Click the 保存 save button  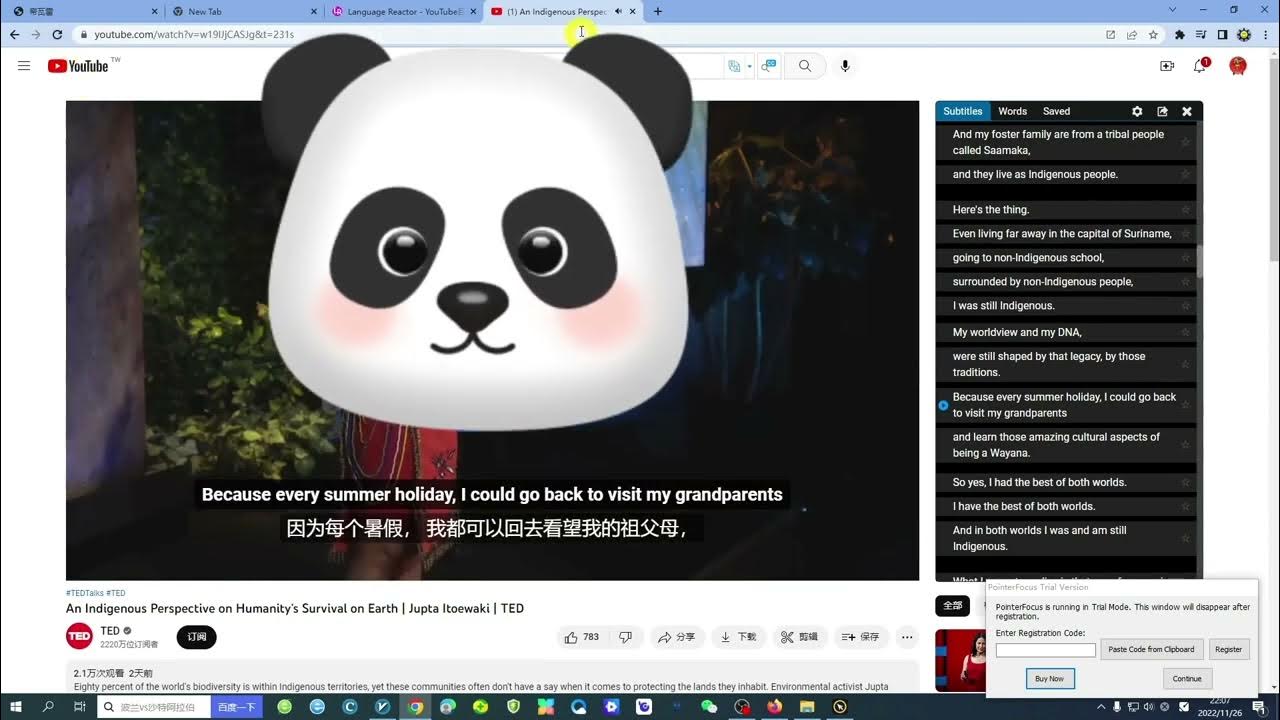point(860,637)
